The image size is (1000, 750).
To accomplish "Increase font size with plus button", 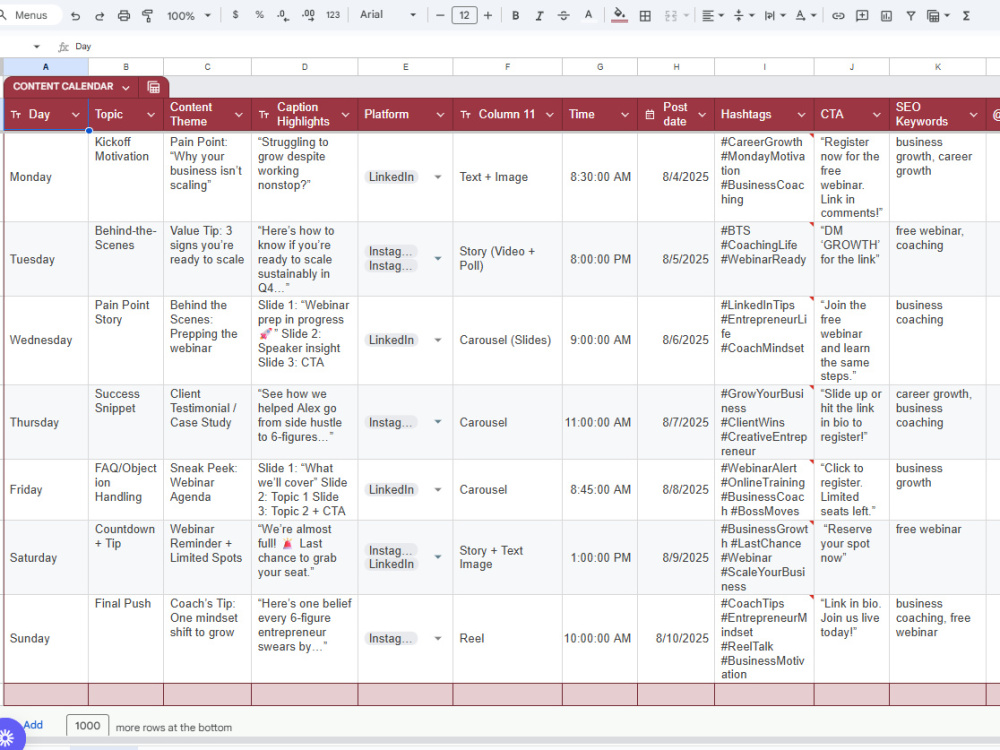I will point(488,15).
